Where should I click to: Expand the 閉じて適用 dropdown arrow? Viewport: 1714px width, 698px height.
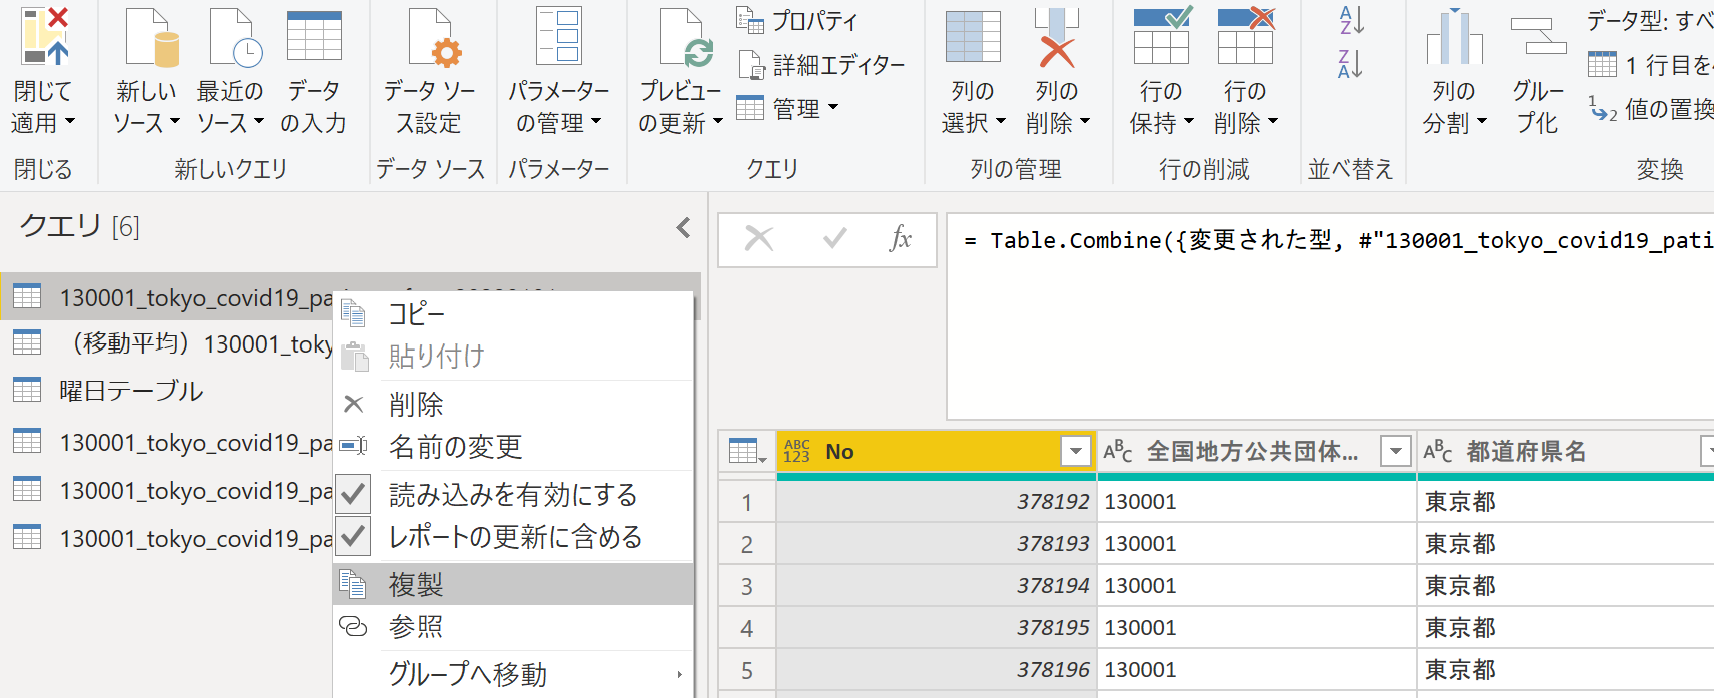pos(70,122)
